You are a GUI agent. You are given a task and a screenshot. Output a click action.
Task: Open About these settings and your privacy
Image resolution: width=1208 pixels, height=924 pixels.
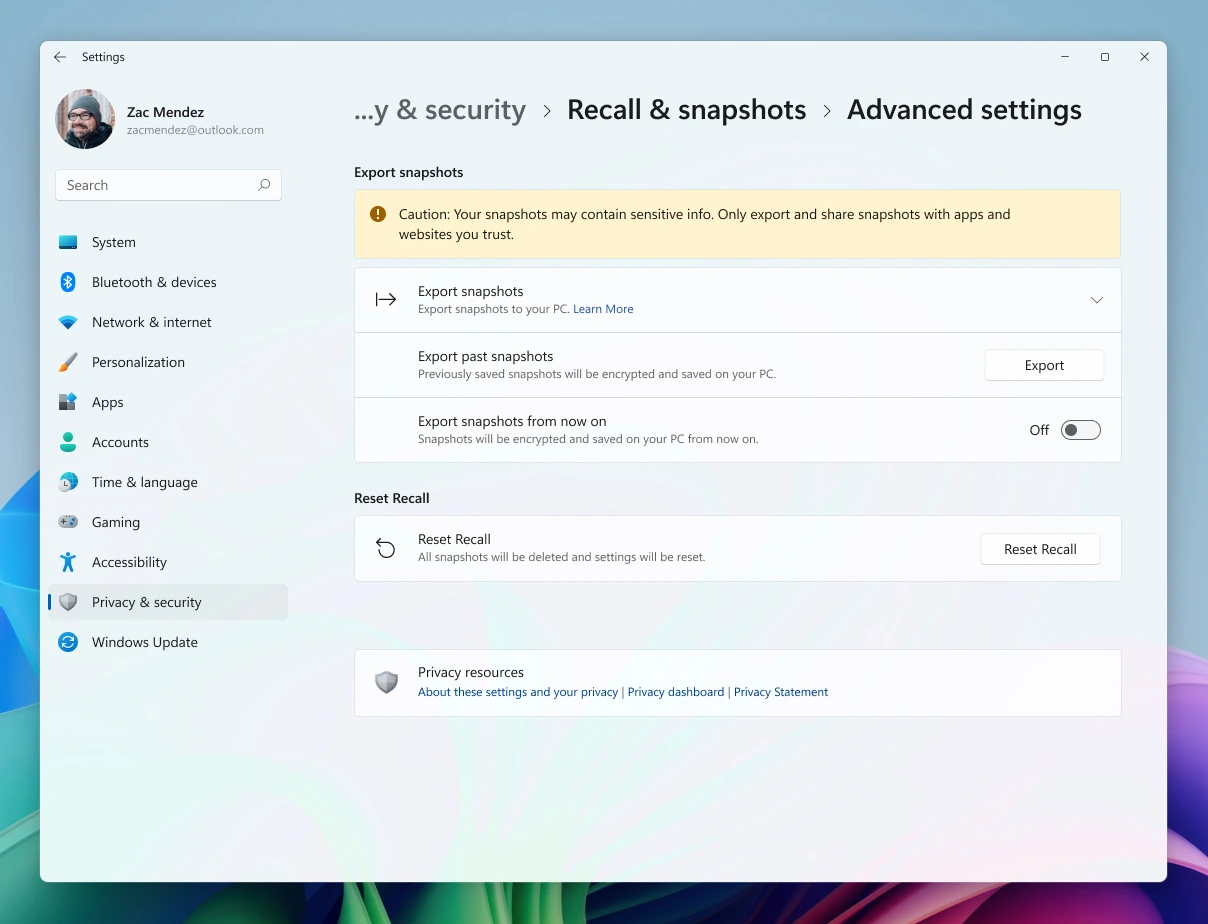point(518,692)
